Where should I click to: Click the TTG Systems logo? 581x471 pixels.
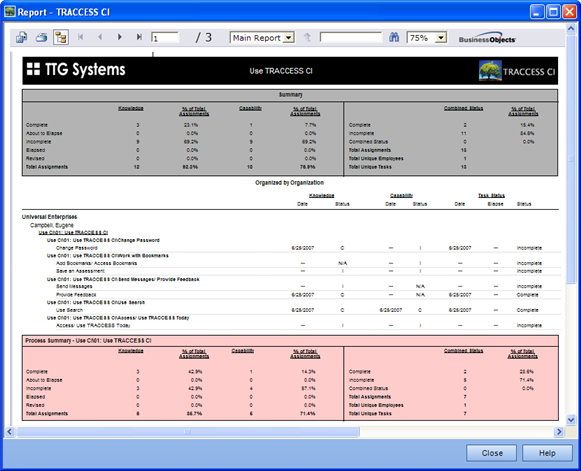pyautogui.click(x=76, y=69)
